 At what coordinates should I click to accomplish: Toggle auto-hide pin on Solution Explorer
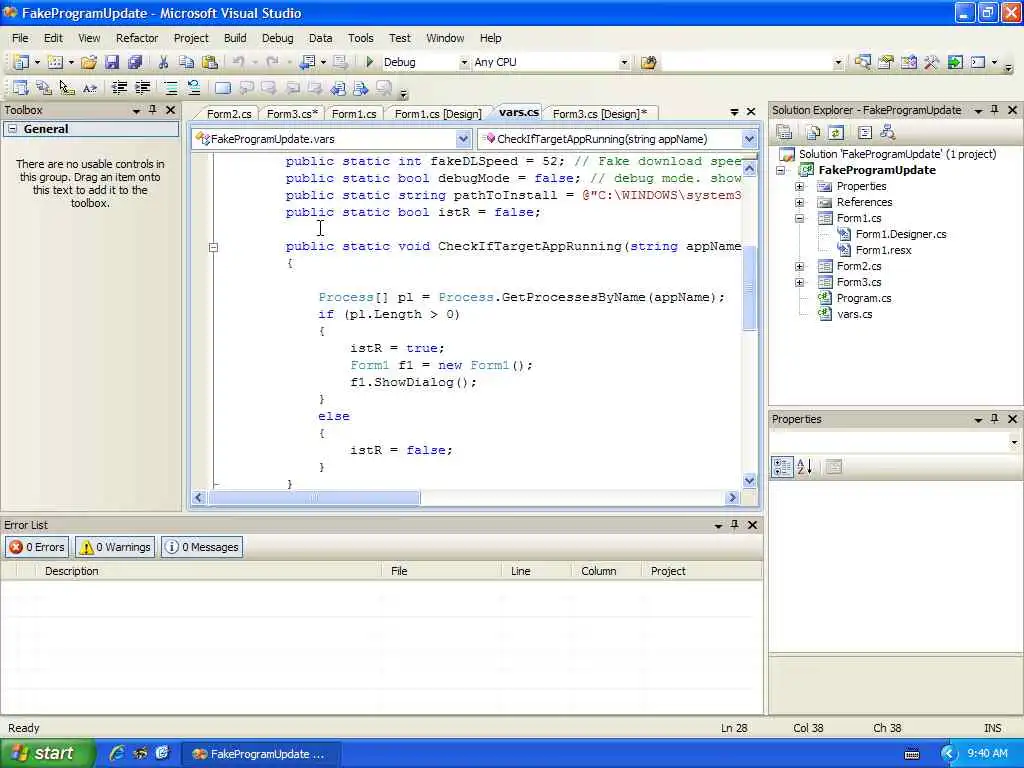click(995, 110)
